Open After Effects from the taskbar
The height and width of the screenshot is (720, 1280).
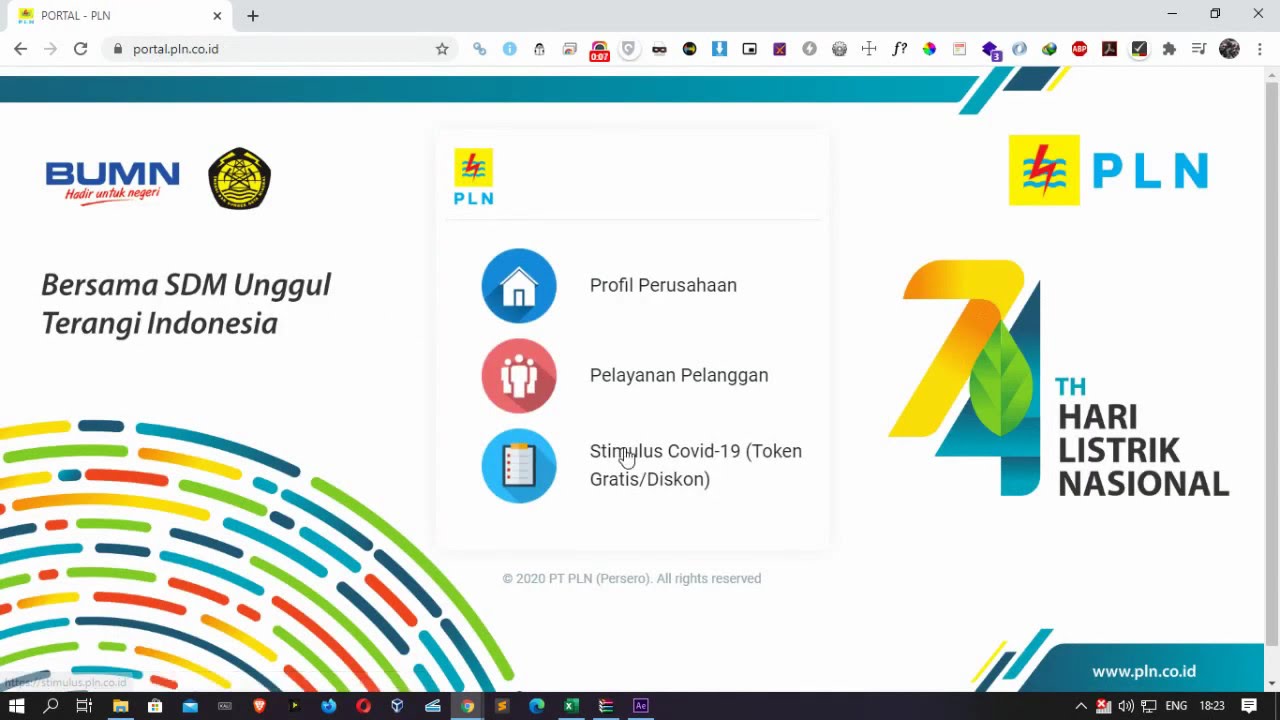click(641, 706)
